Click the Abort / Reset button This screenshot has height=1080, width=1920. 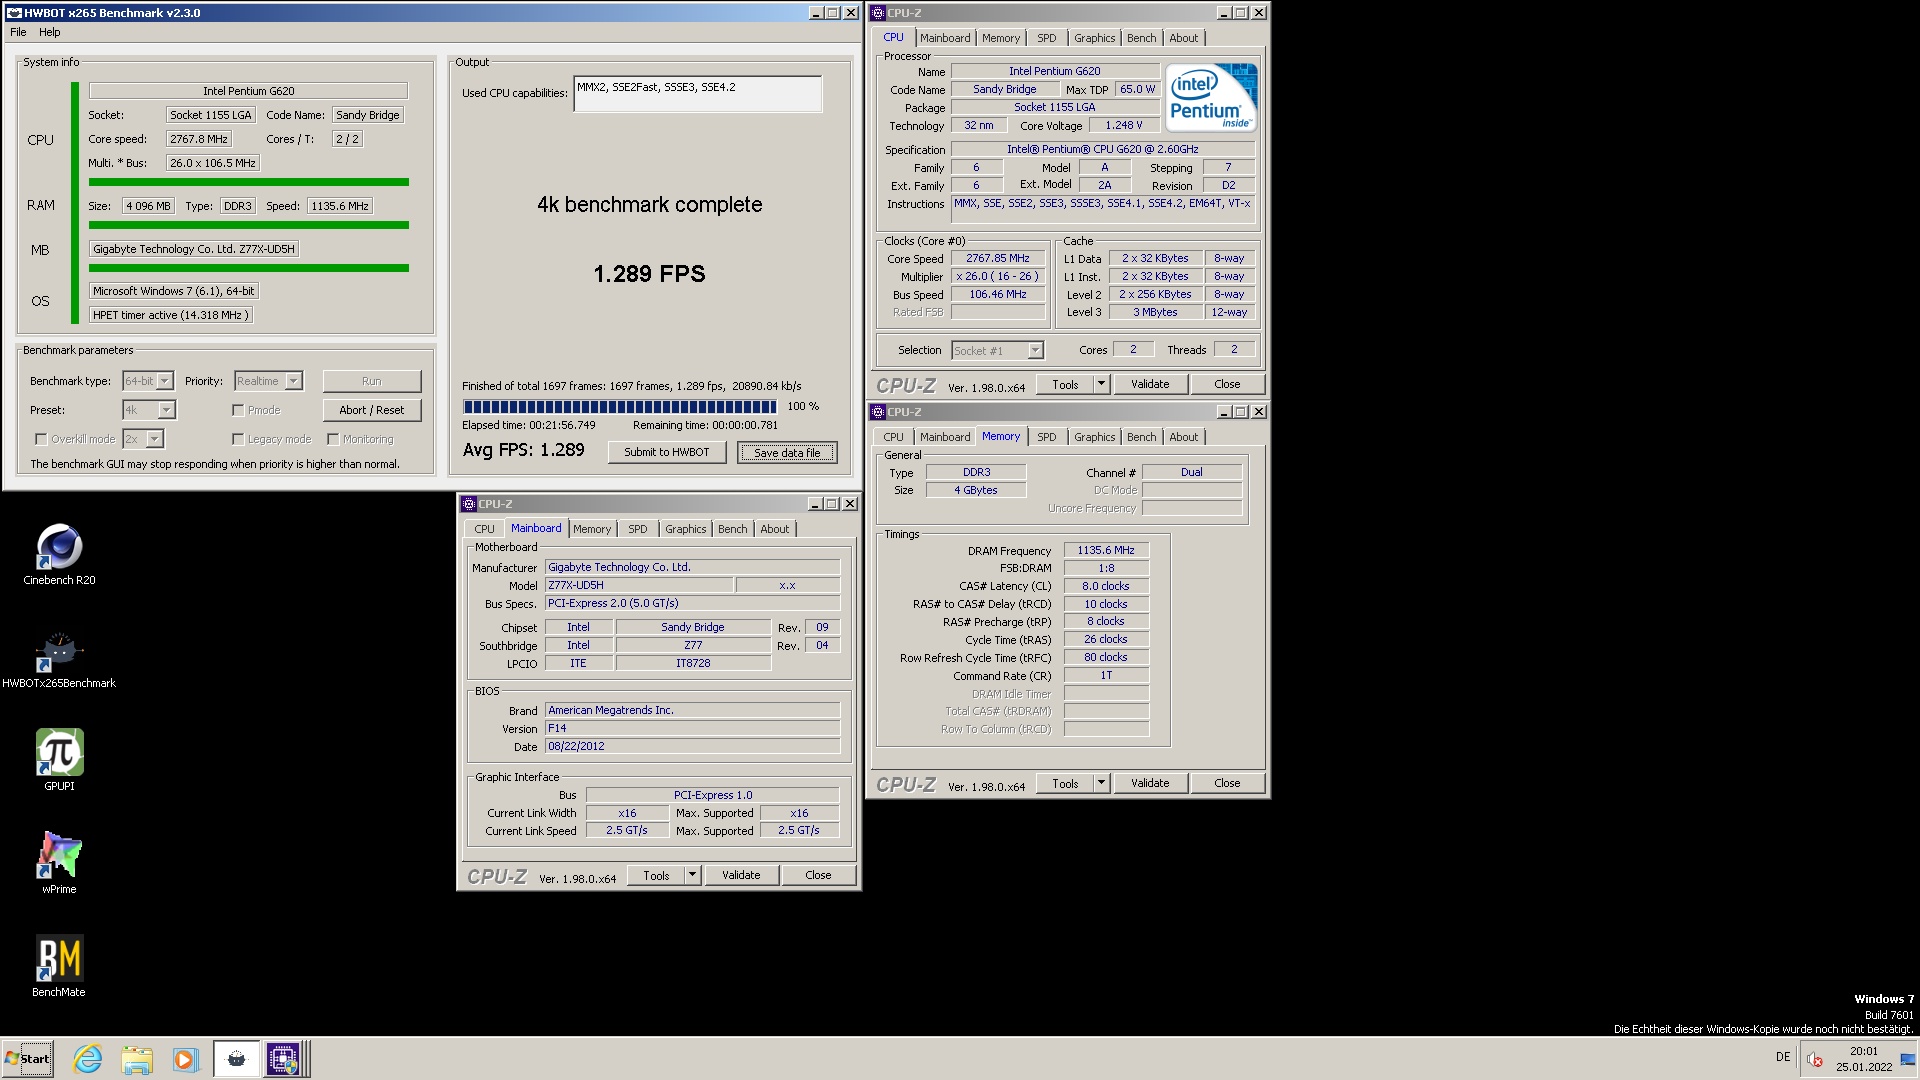372,410
